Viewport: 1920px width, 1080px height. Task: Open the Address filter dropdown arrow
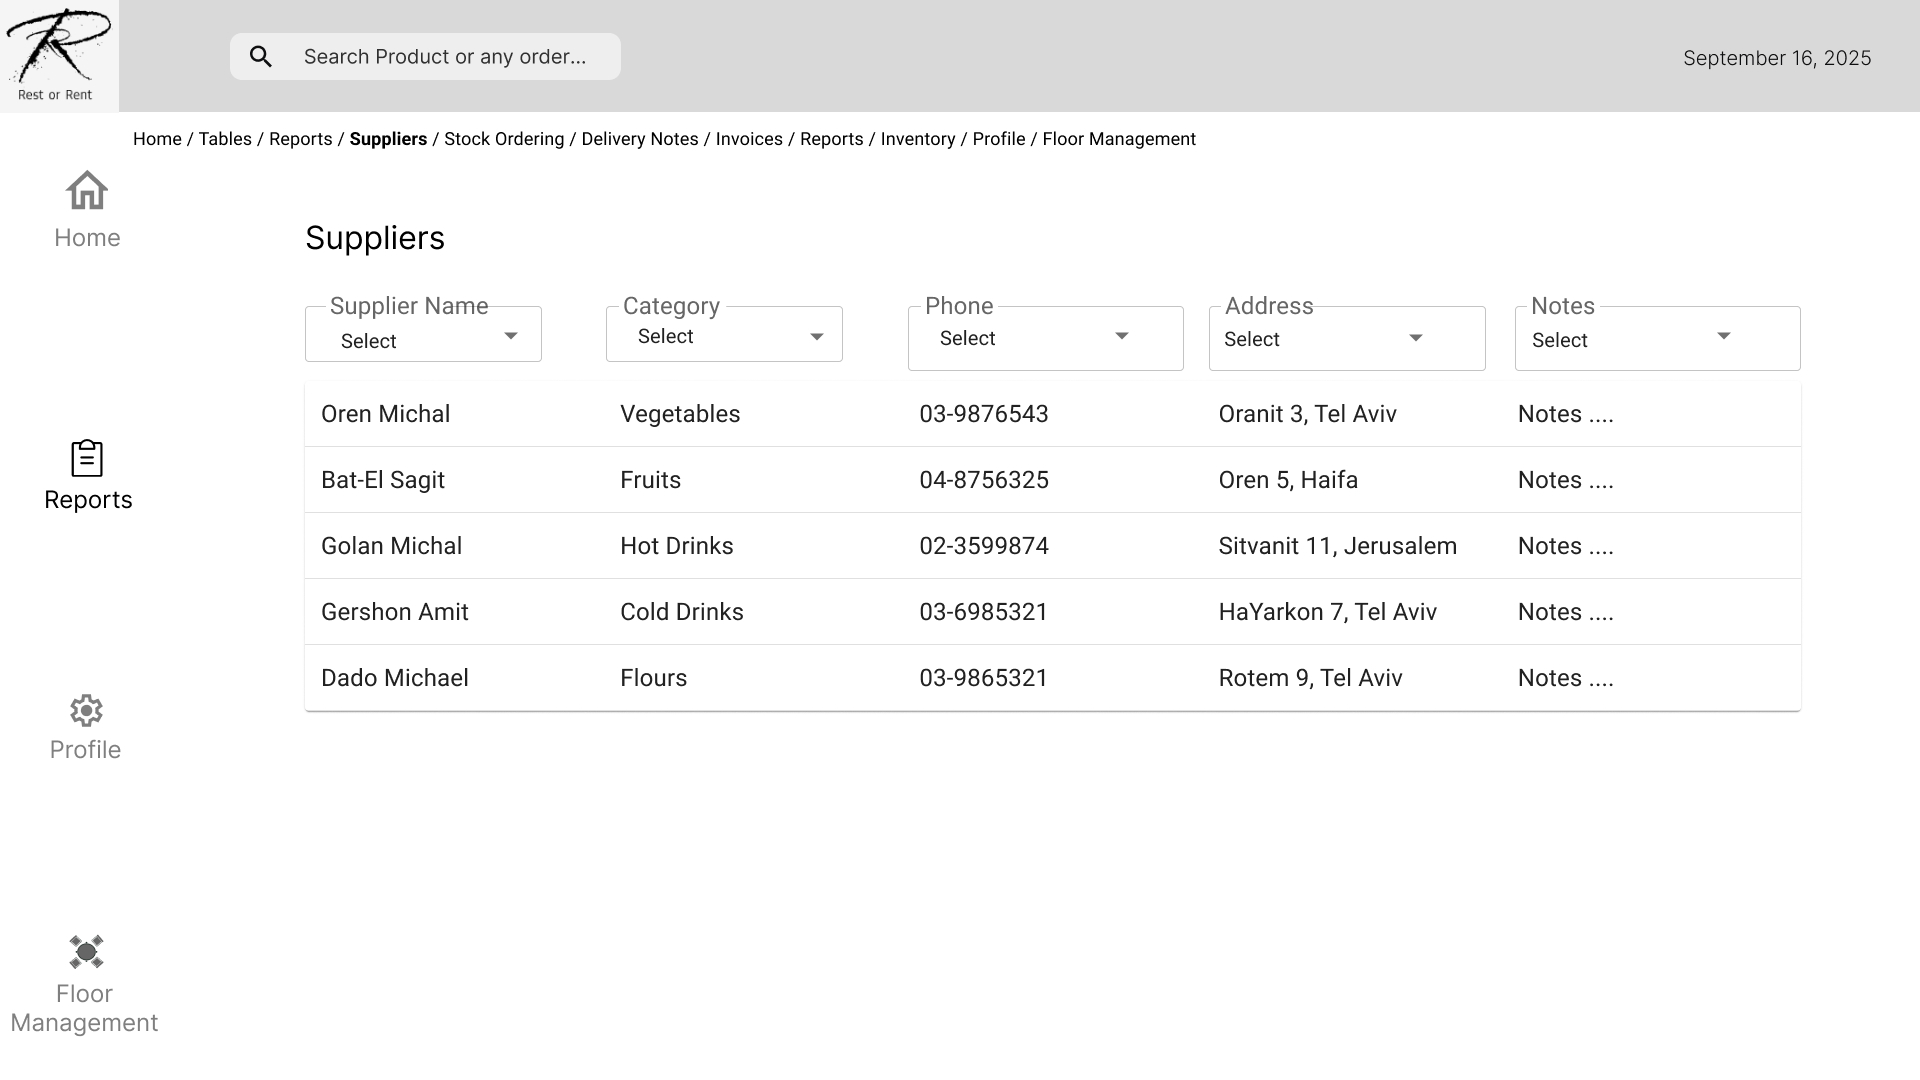click(x=1415, y=338)
